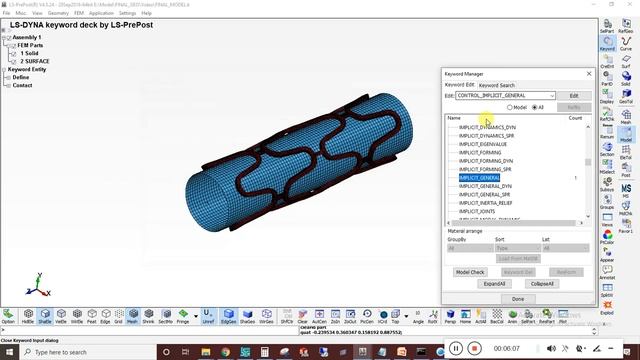Click the Done button
Screen dimensions: 640x360
coord(518,299)
